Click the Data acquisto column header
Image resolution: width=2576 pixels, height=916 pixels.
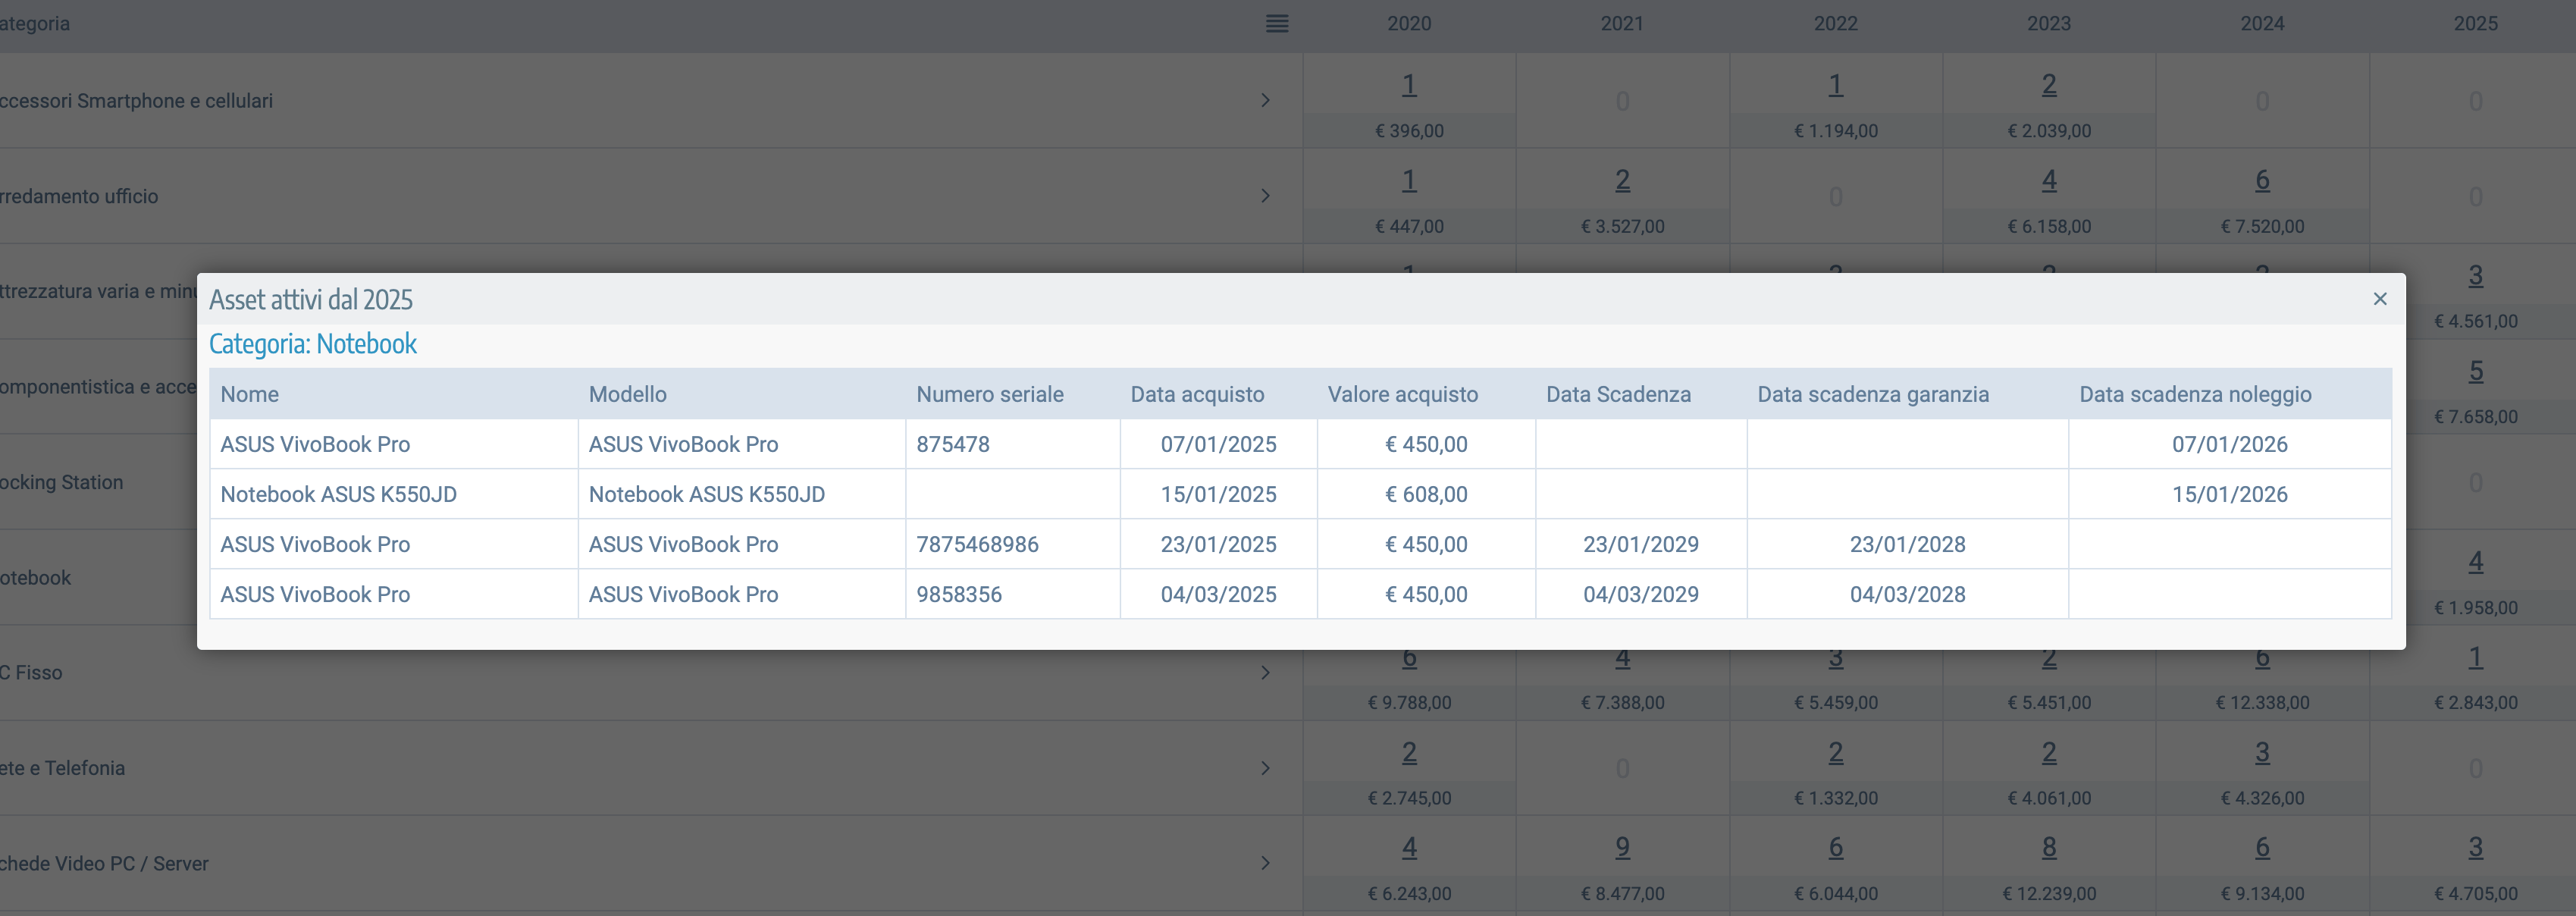(1197, 394)
